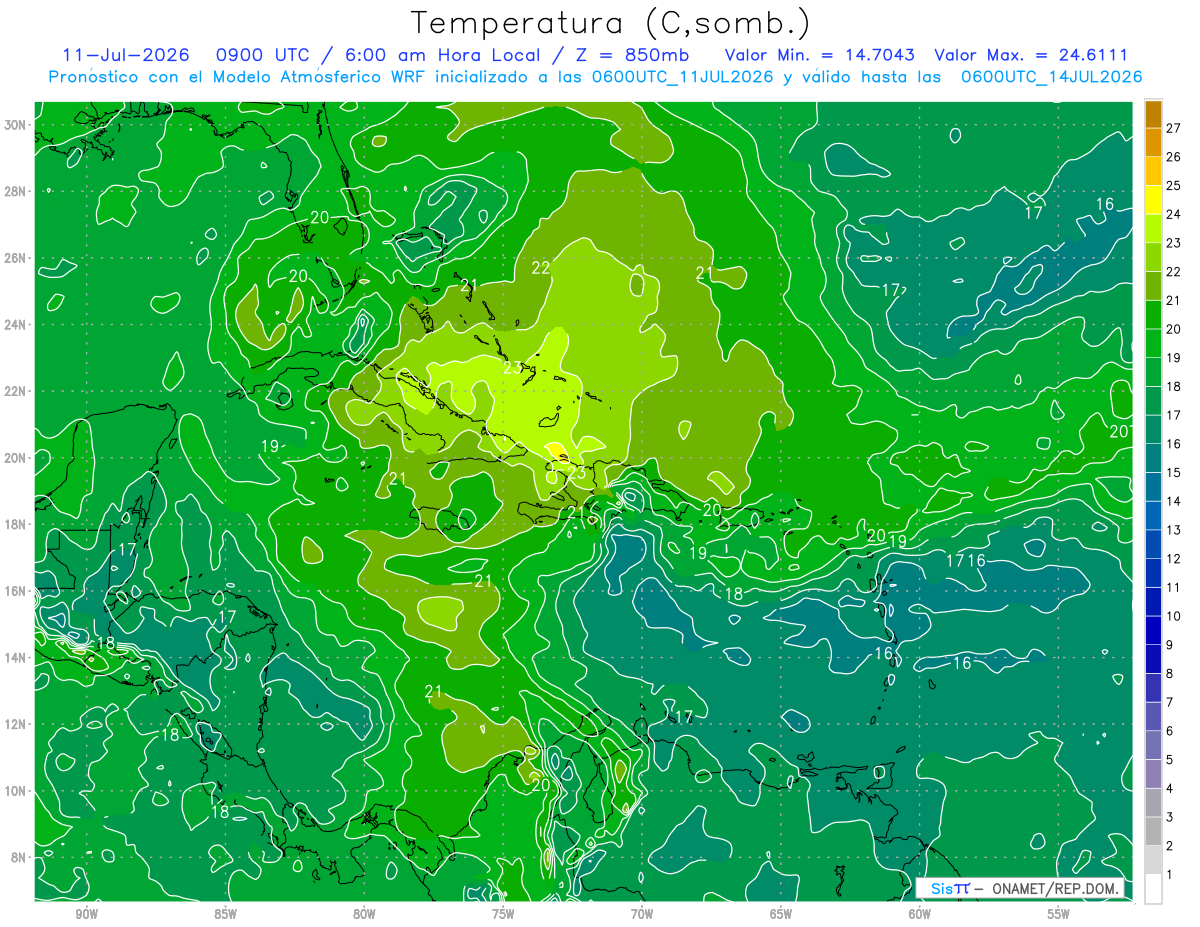Click the yellow colorbar swatch between 24 and 25
Screen dimensions: 1200x927
pos(1153,200)
